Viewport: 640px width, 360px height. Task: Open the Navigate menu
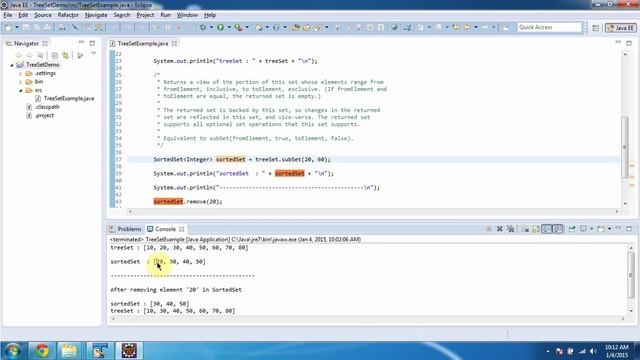coord(96,15)
